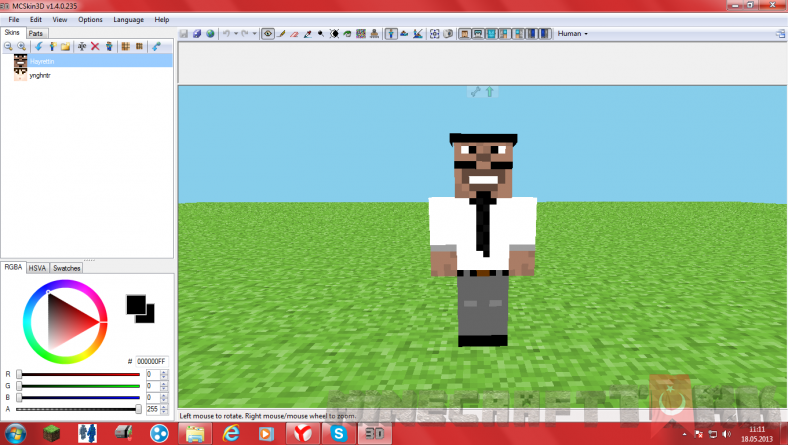Click the RGBA color tab
The image size is (788, 445).
pos(13,267)
